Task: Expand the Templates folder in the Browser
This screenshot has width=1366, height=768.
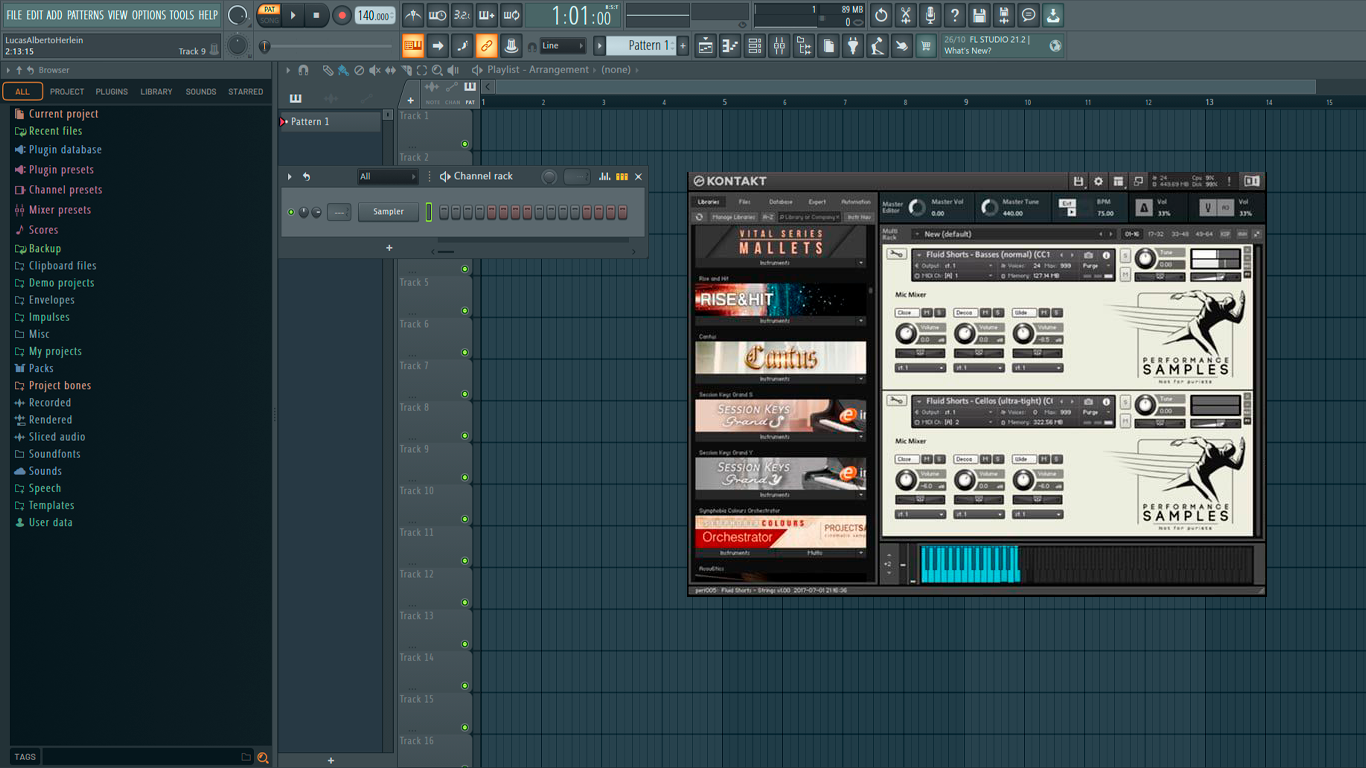Action: (51, 505)
